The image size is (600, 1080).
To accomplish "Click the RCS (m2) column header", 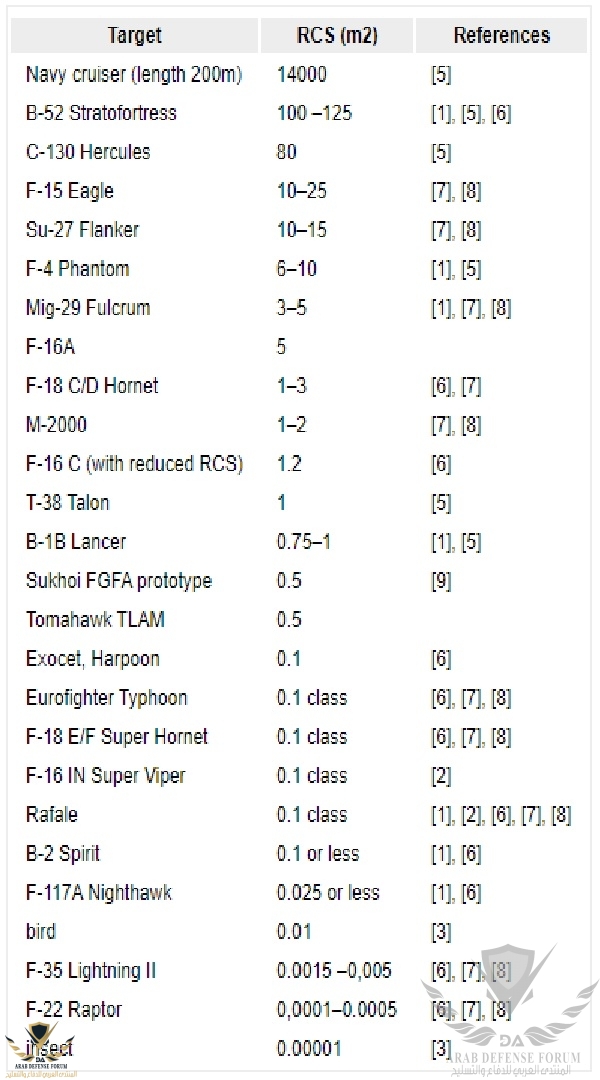I will pos(335,35).
